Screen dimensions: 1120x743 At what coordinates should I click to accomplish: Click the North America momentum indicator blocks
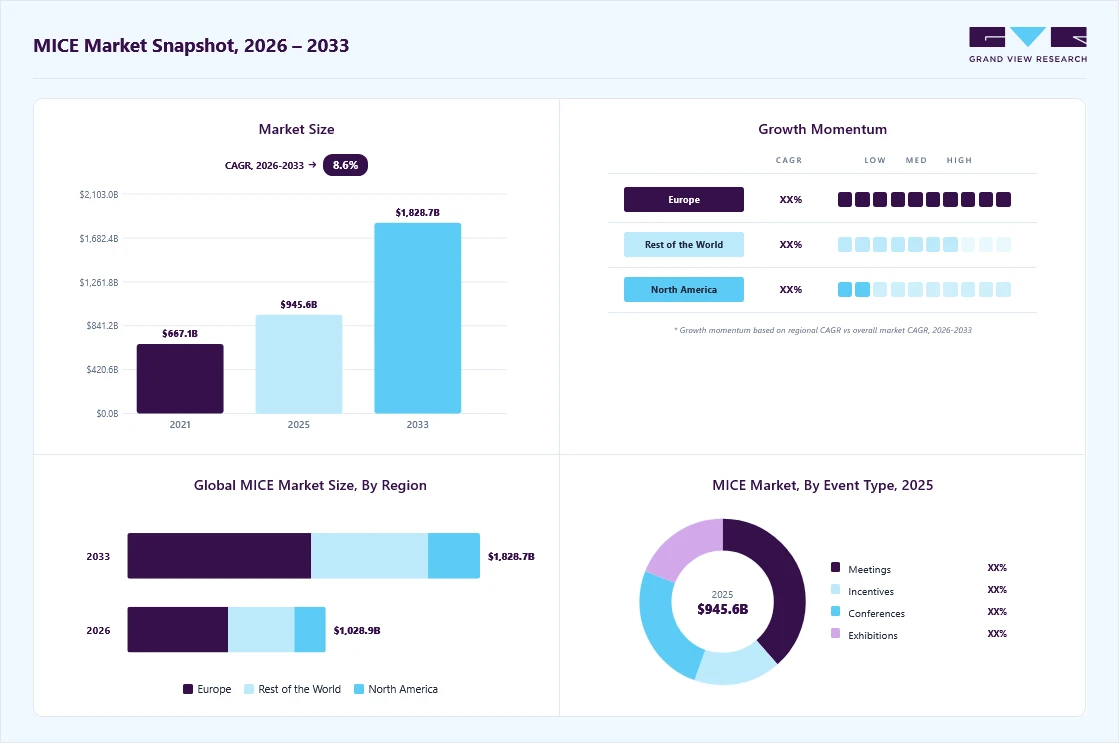(x=924, y=289)
